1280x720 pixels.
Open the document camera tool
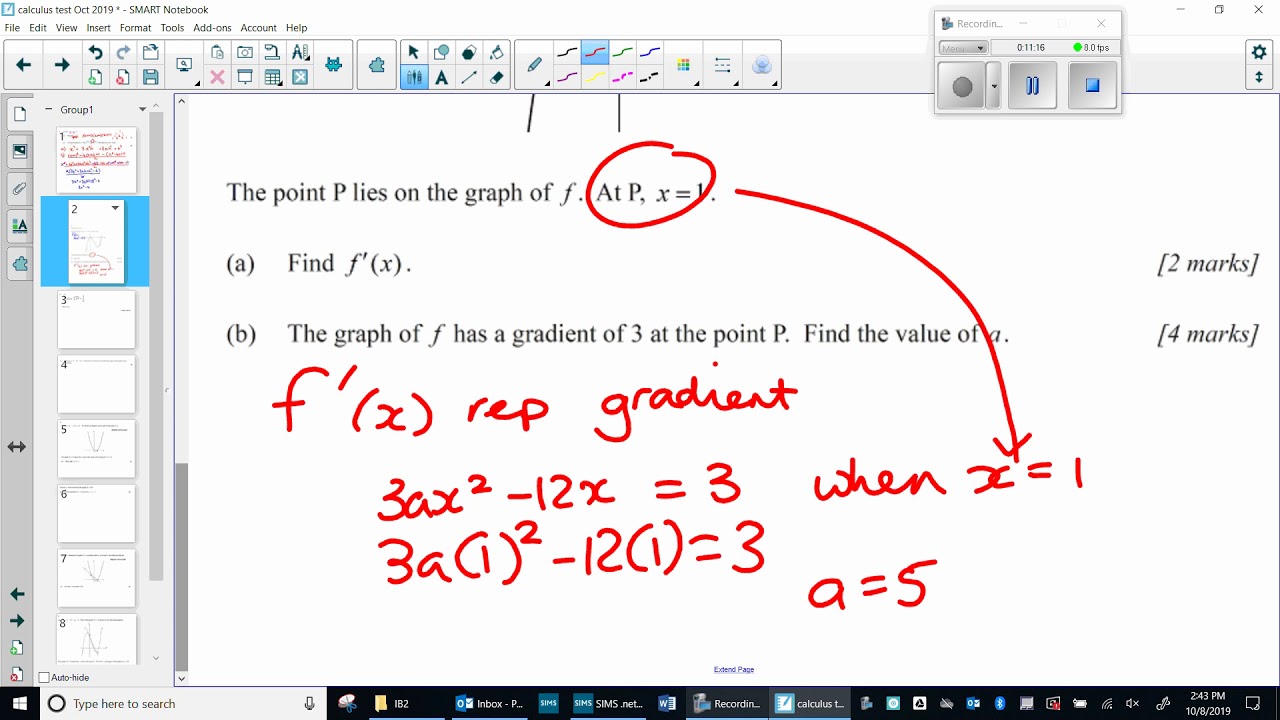(x=272, y=53)
